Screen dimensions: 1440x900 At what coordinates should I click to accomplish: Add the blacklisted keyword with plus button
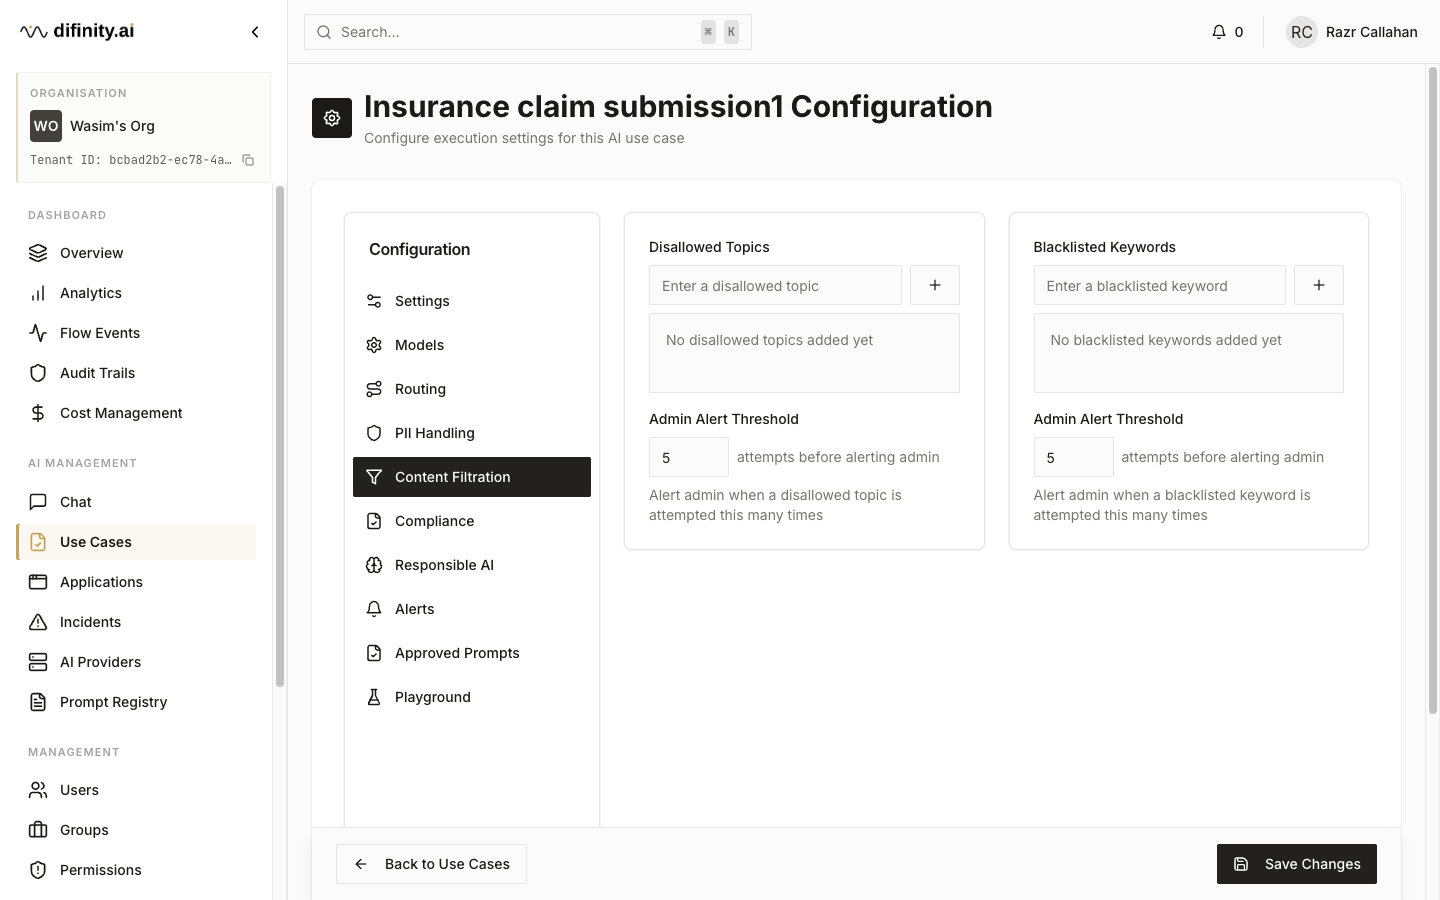coord(1319,285)
